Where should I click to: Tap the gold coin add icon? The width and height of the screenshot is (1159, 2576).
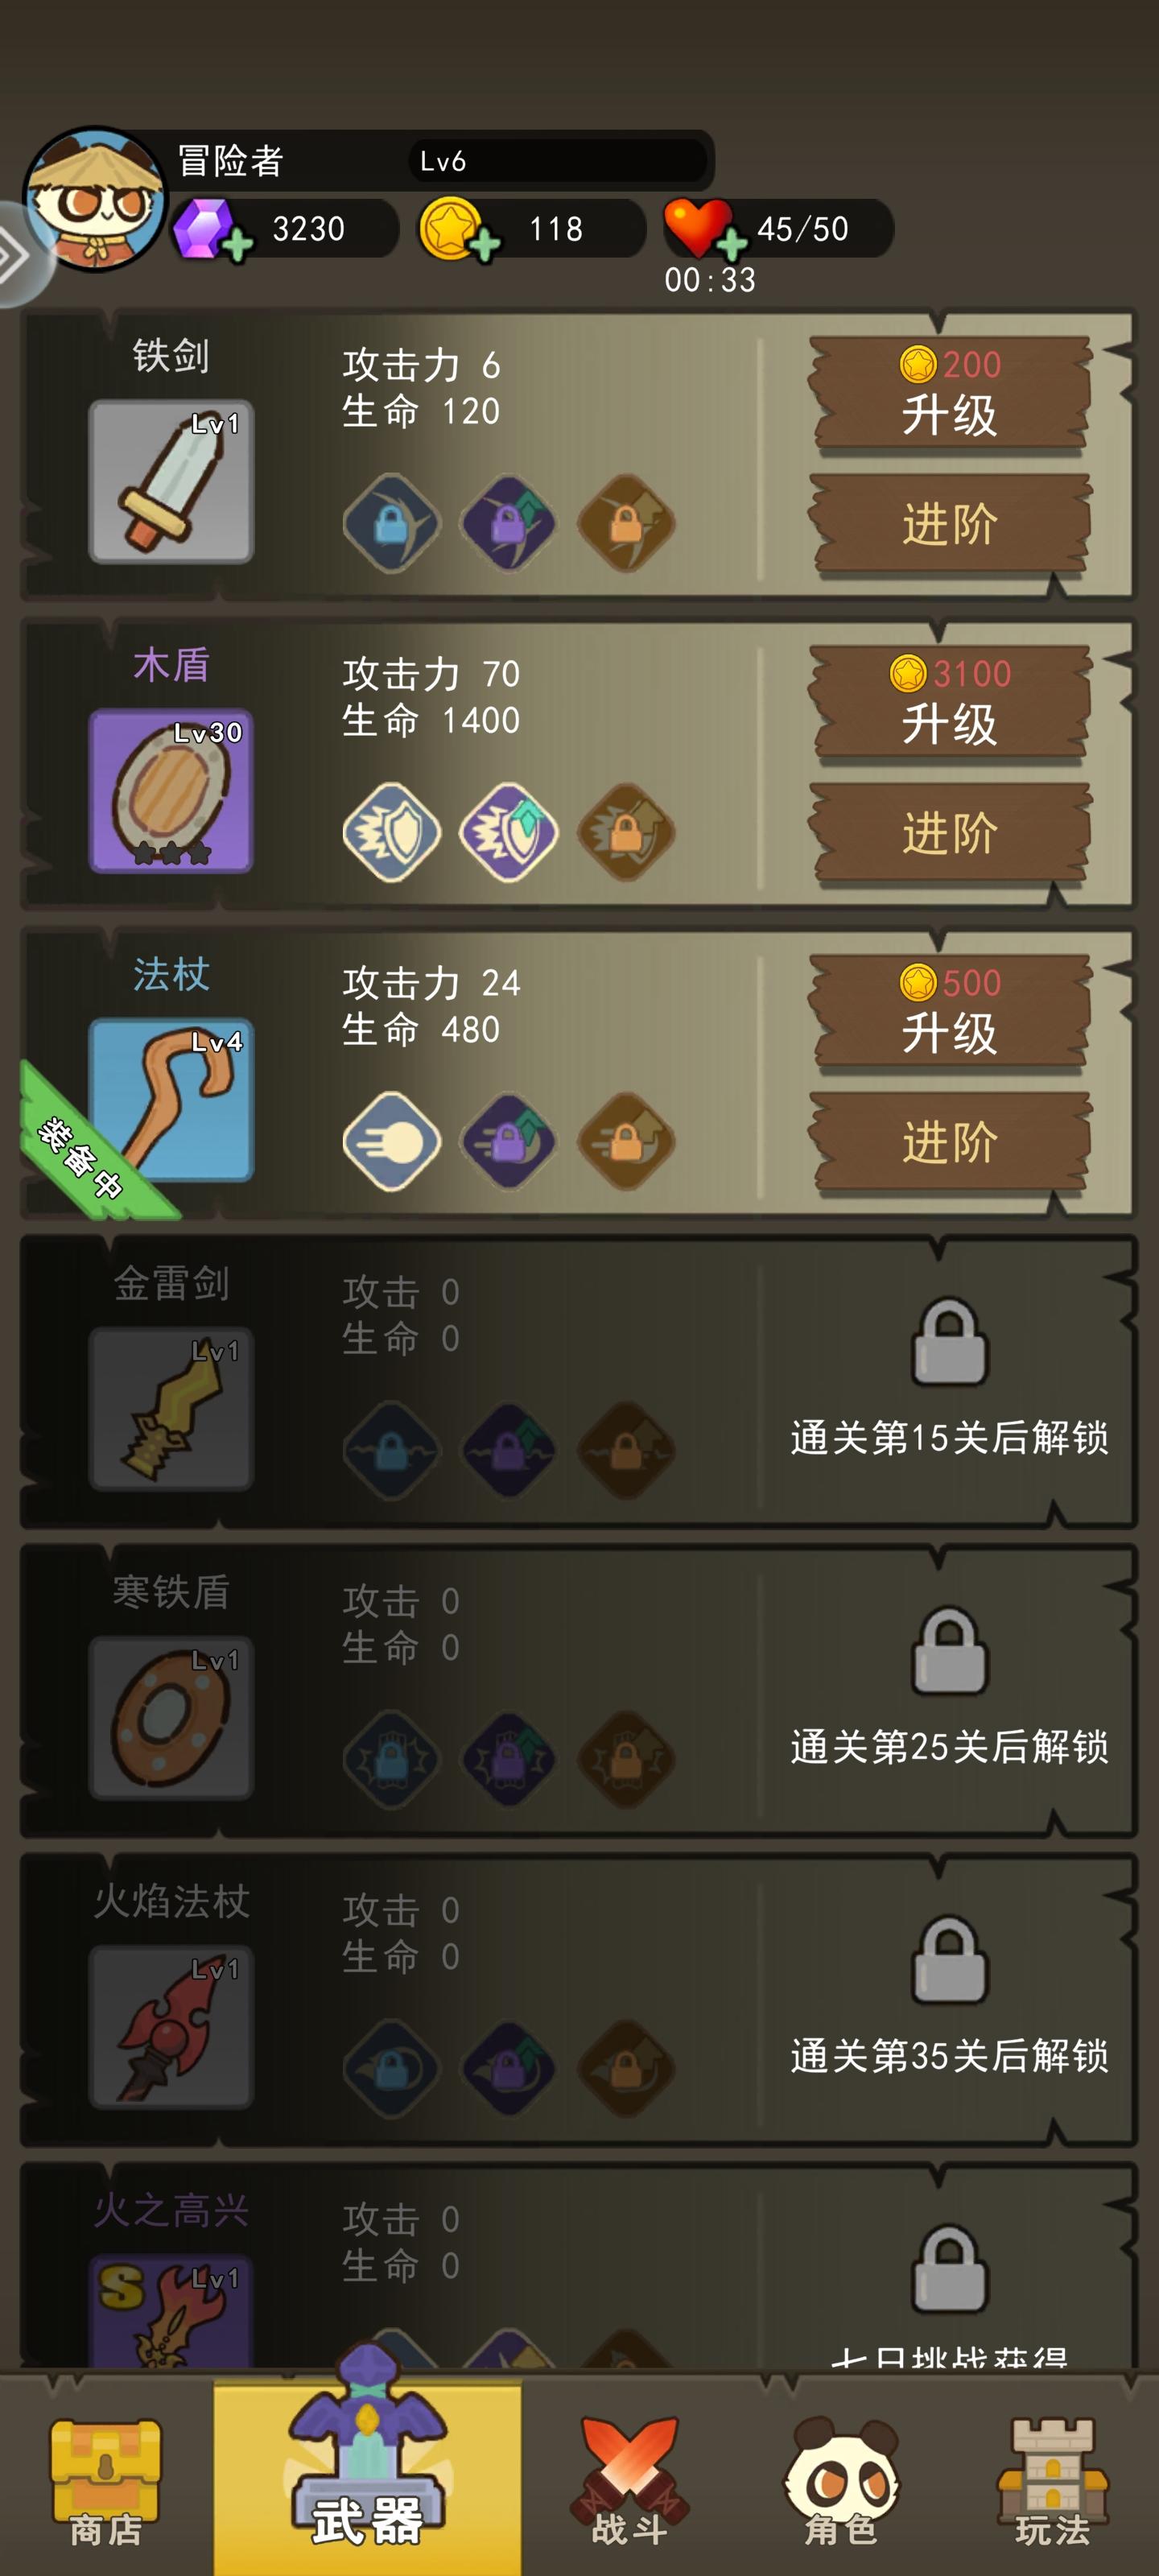(485, 245)
